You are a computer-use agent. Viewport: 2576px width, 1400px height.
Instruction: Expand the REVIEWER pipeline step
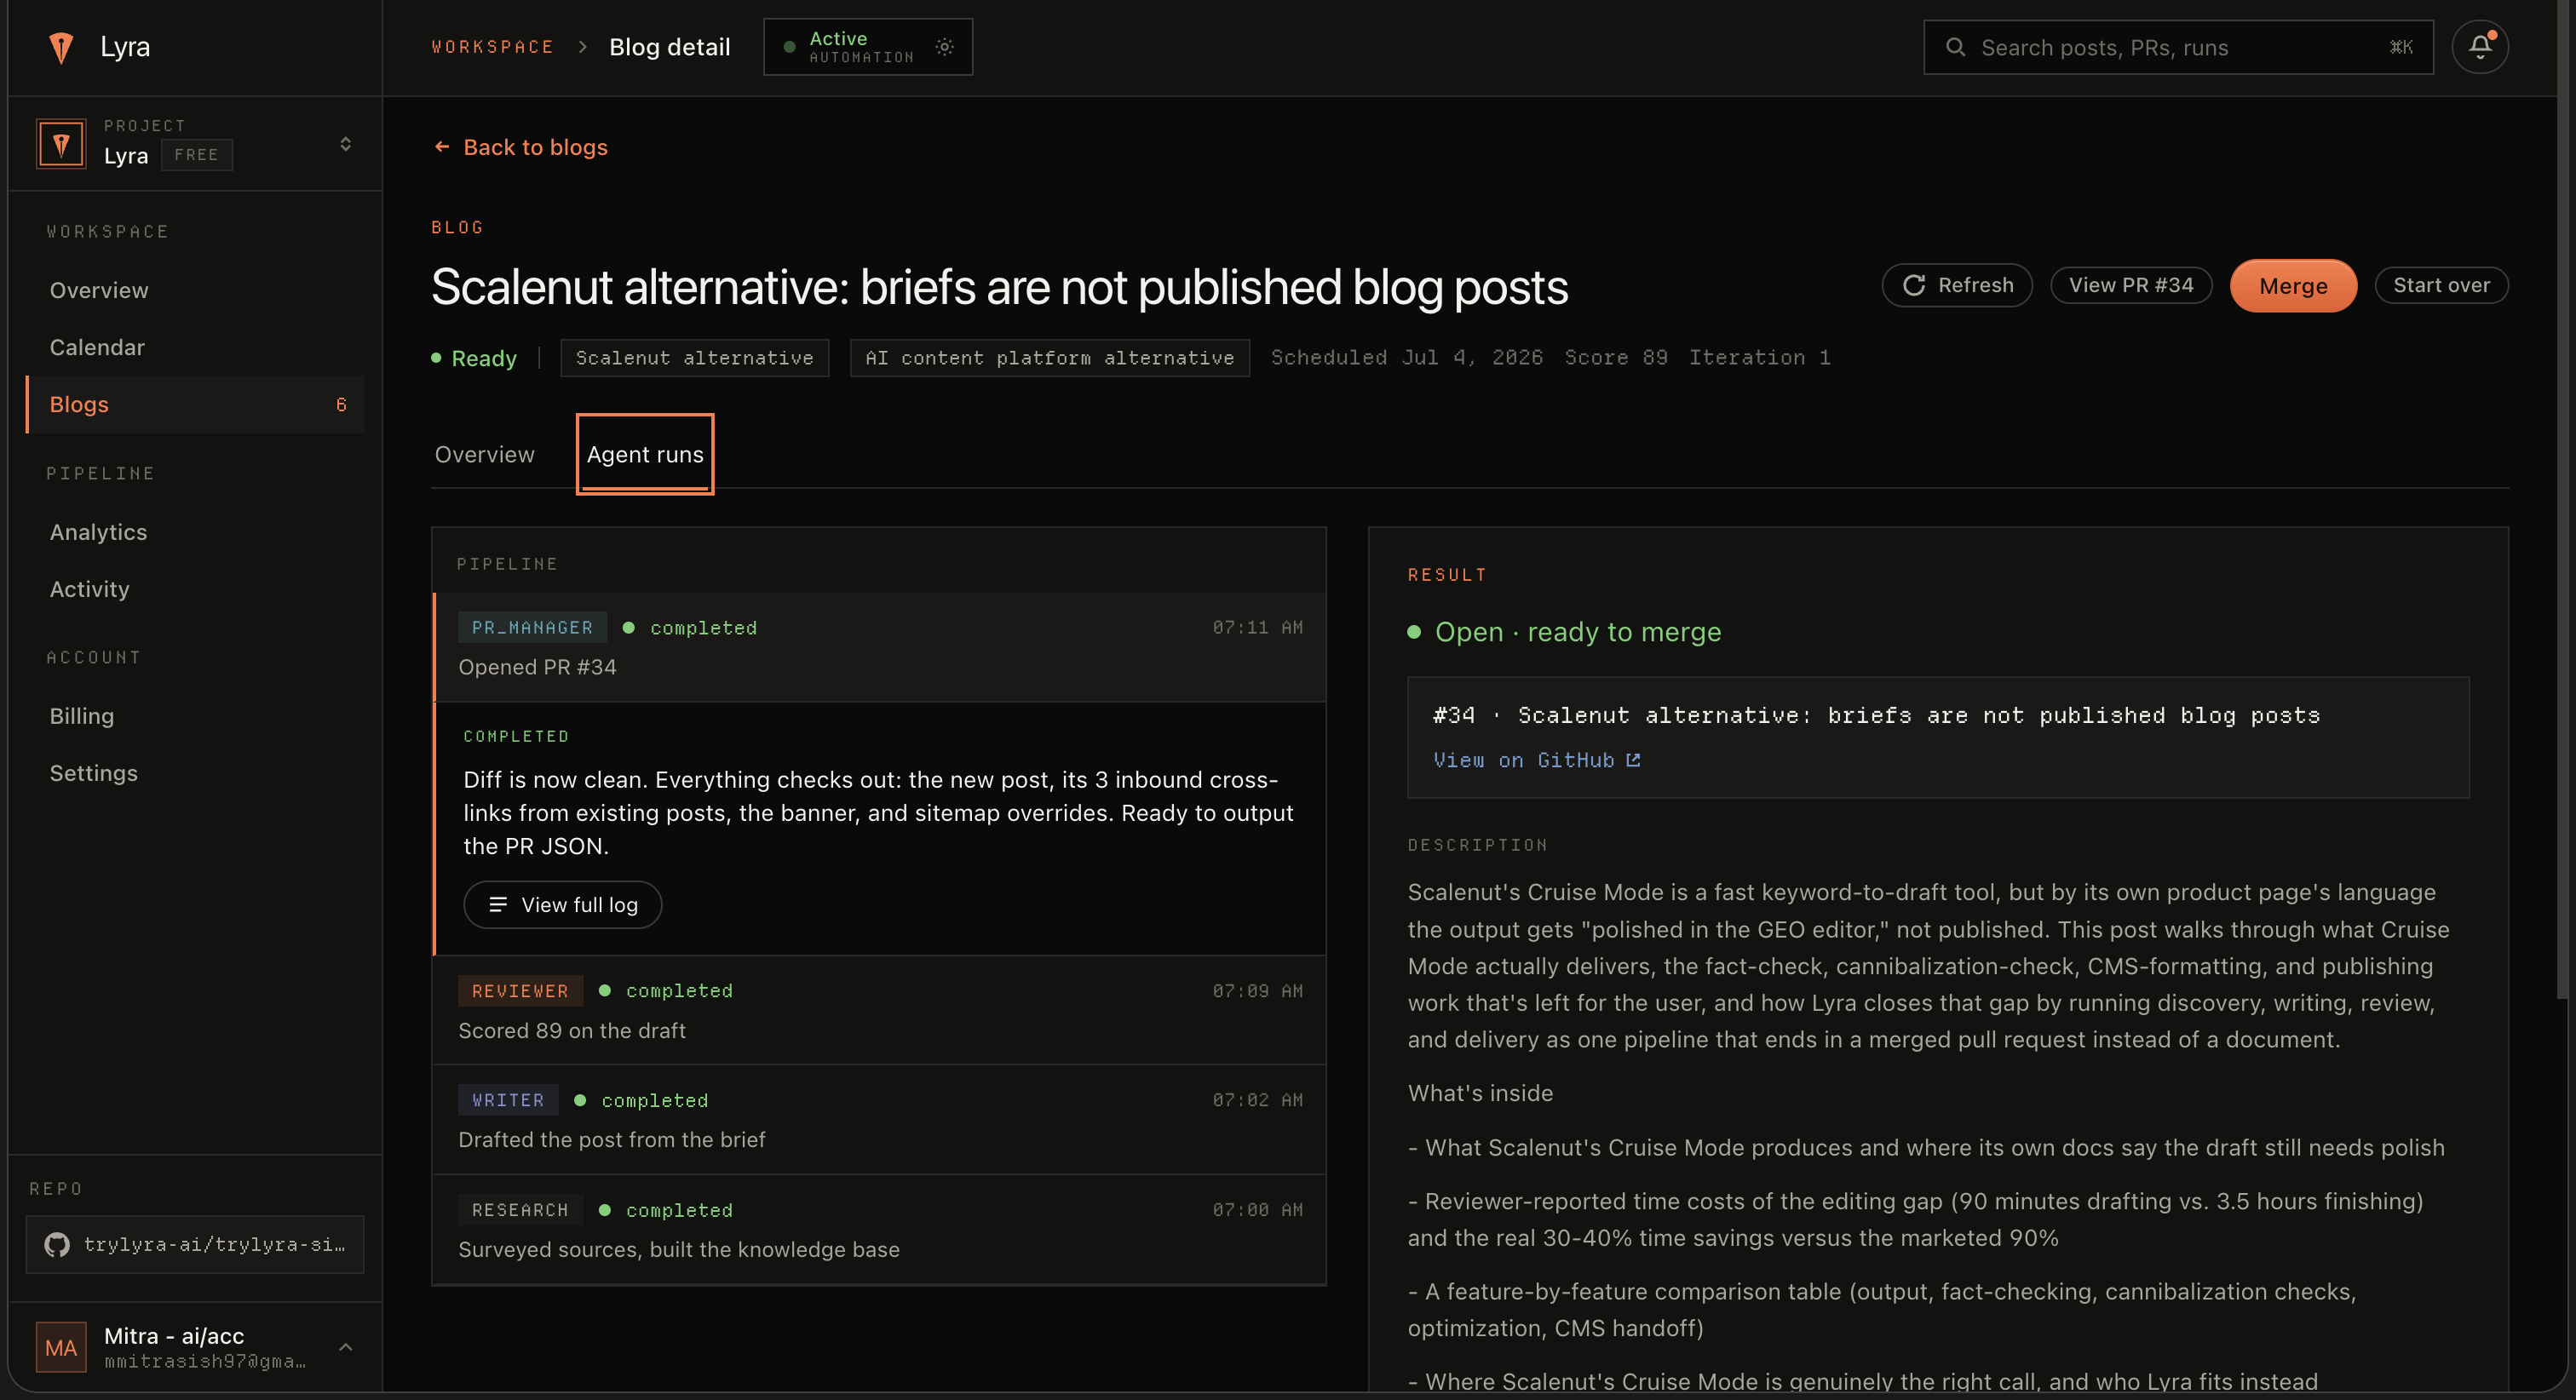tap(880, 1010)
